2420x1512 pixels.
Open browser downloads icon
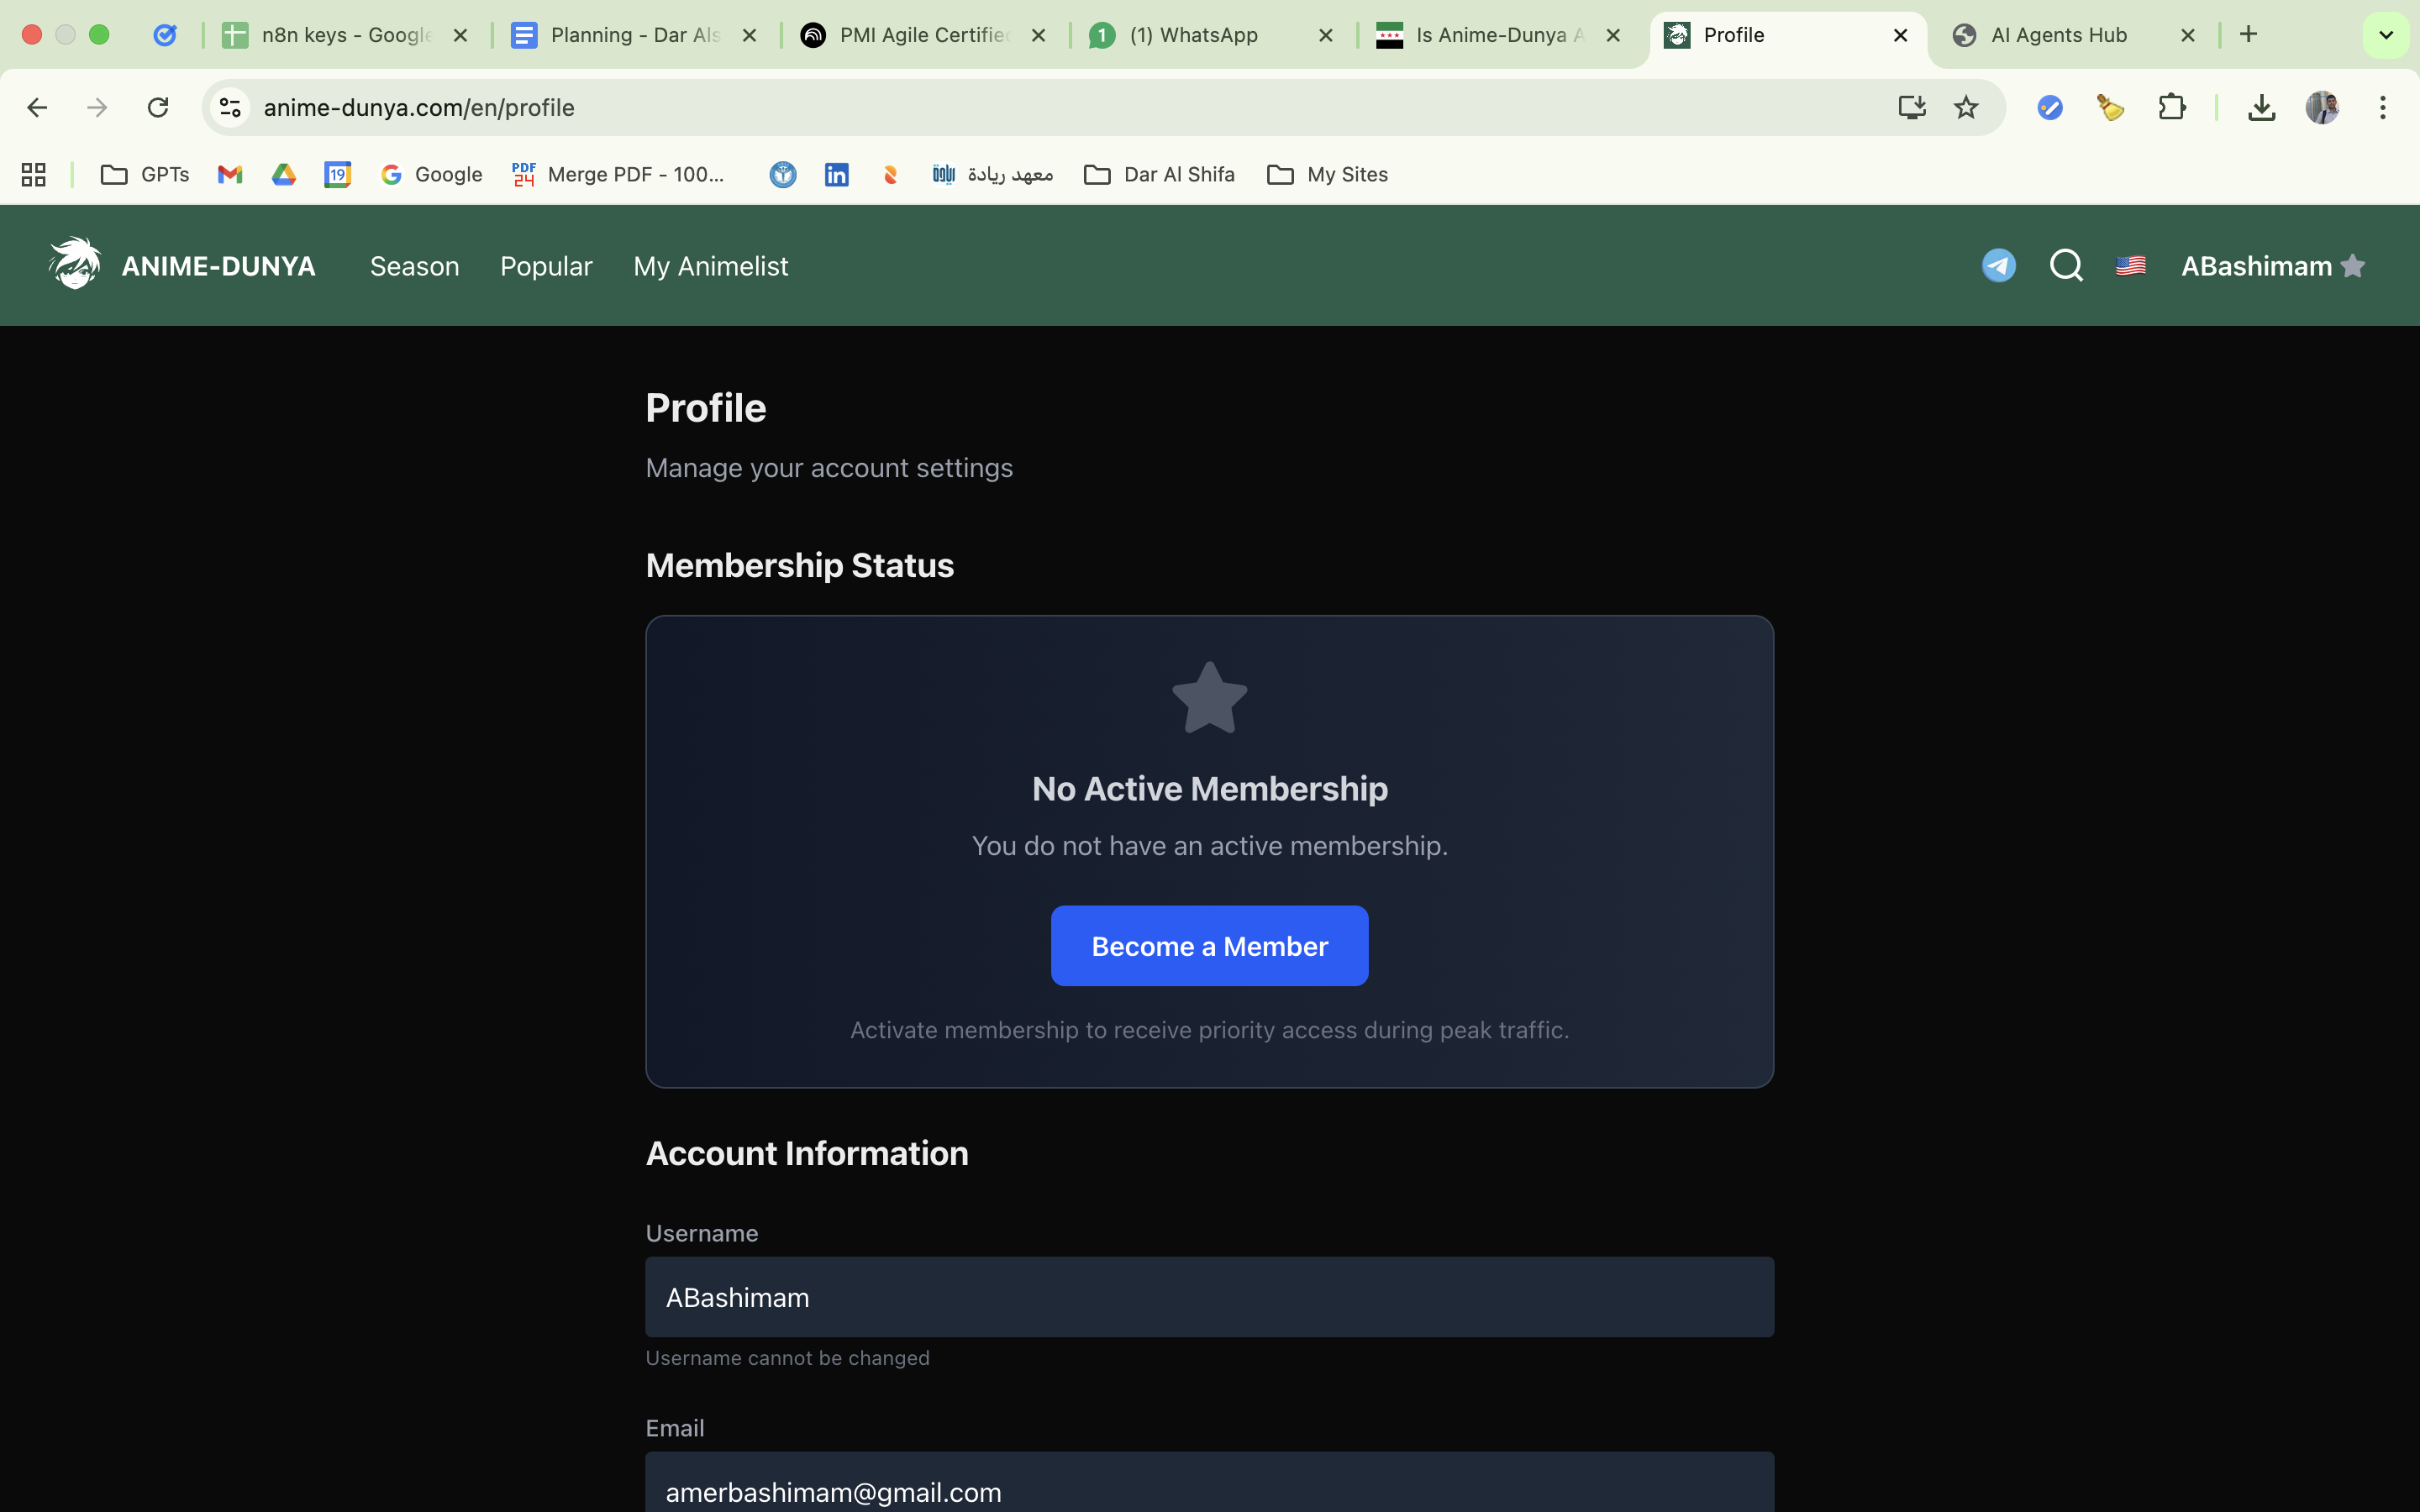point(2261,107)
